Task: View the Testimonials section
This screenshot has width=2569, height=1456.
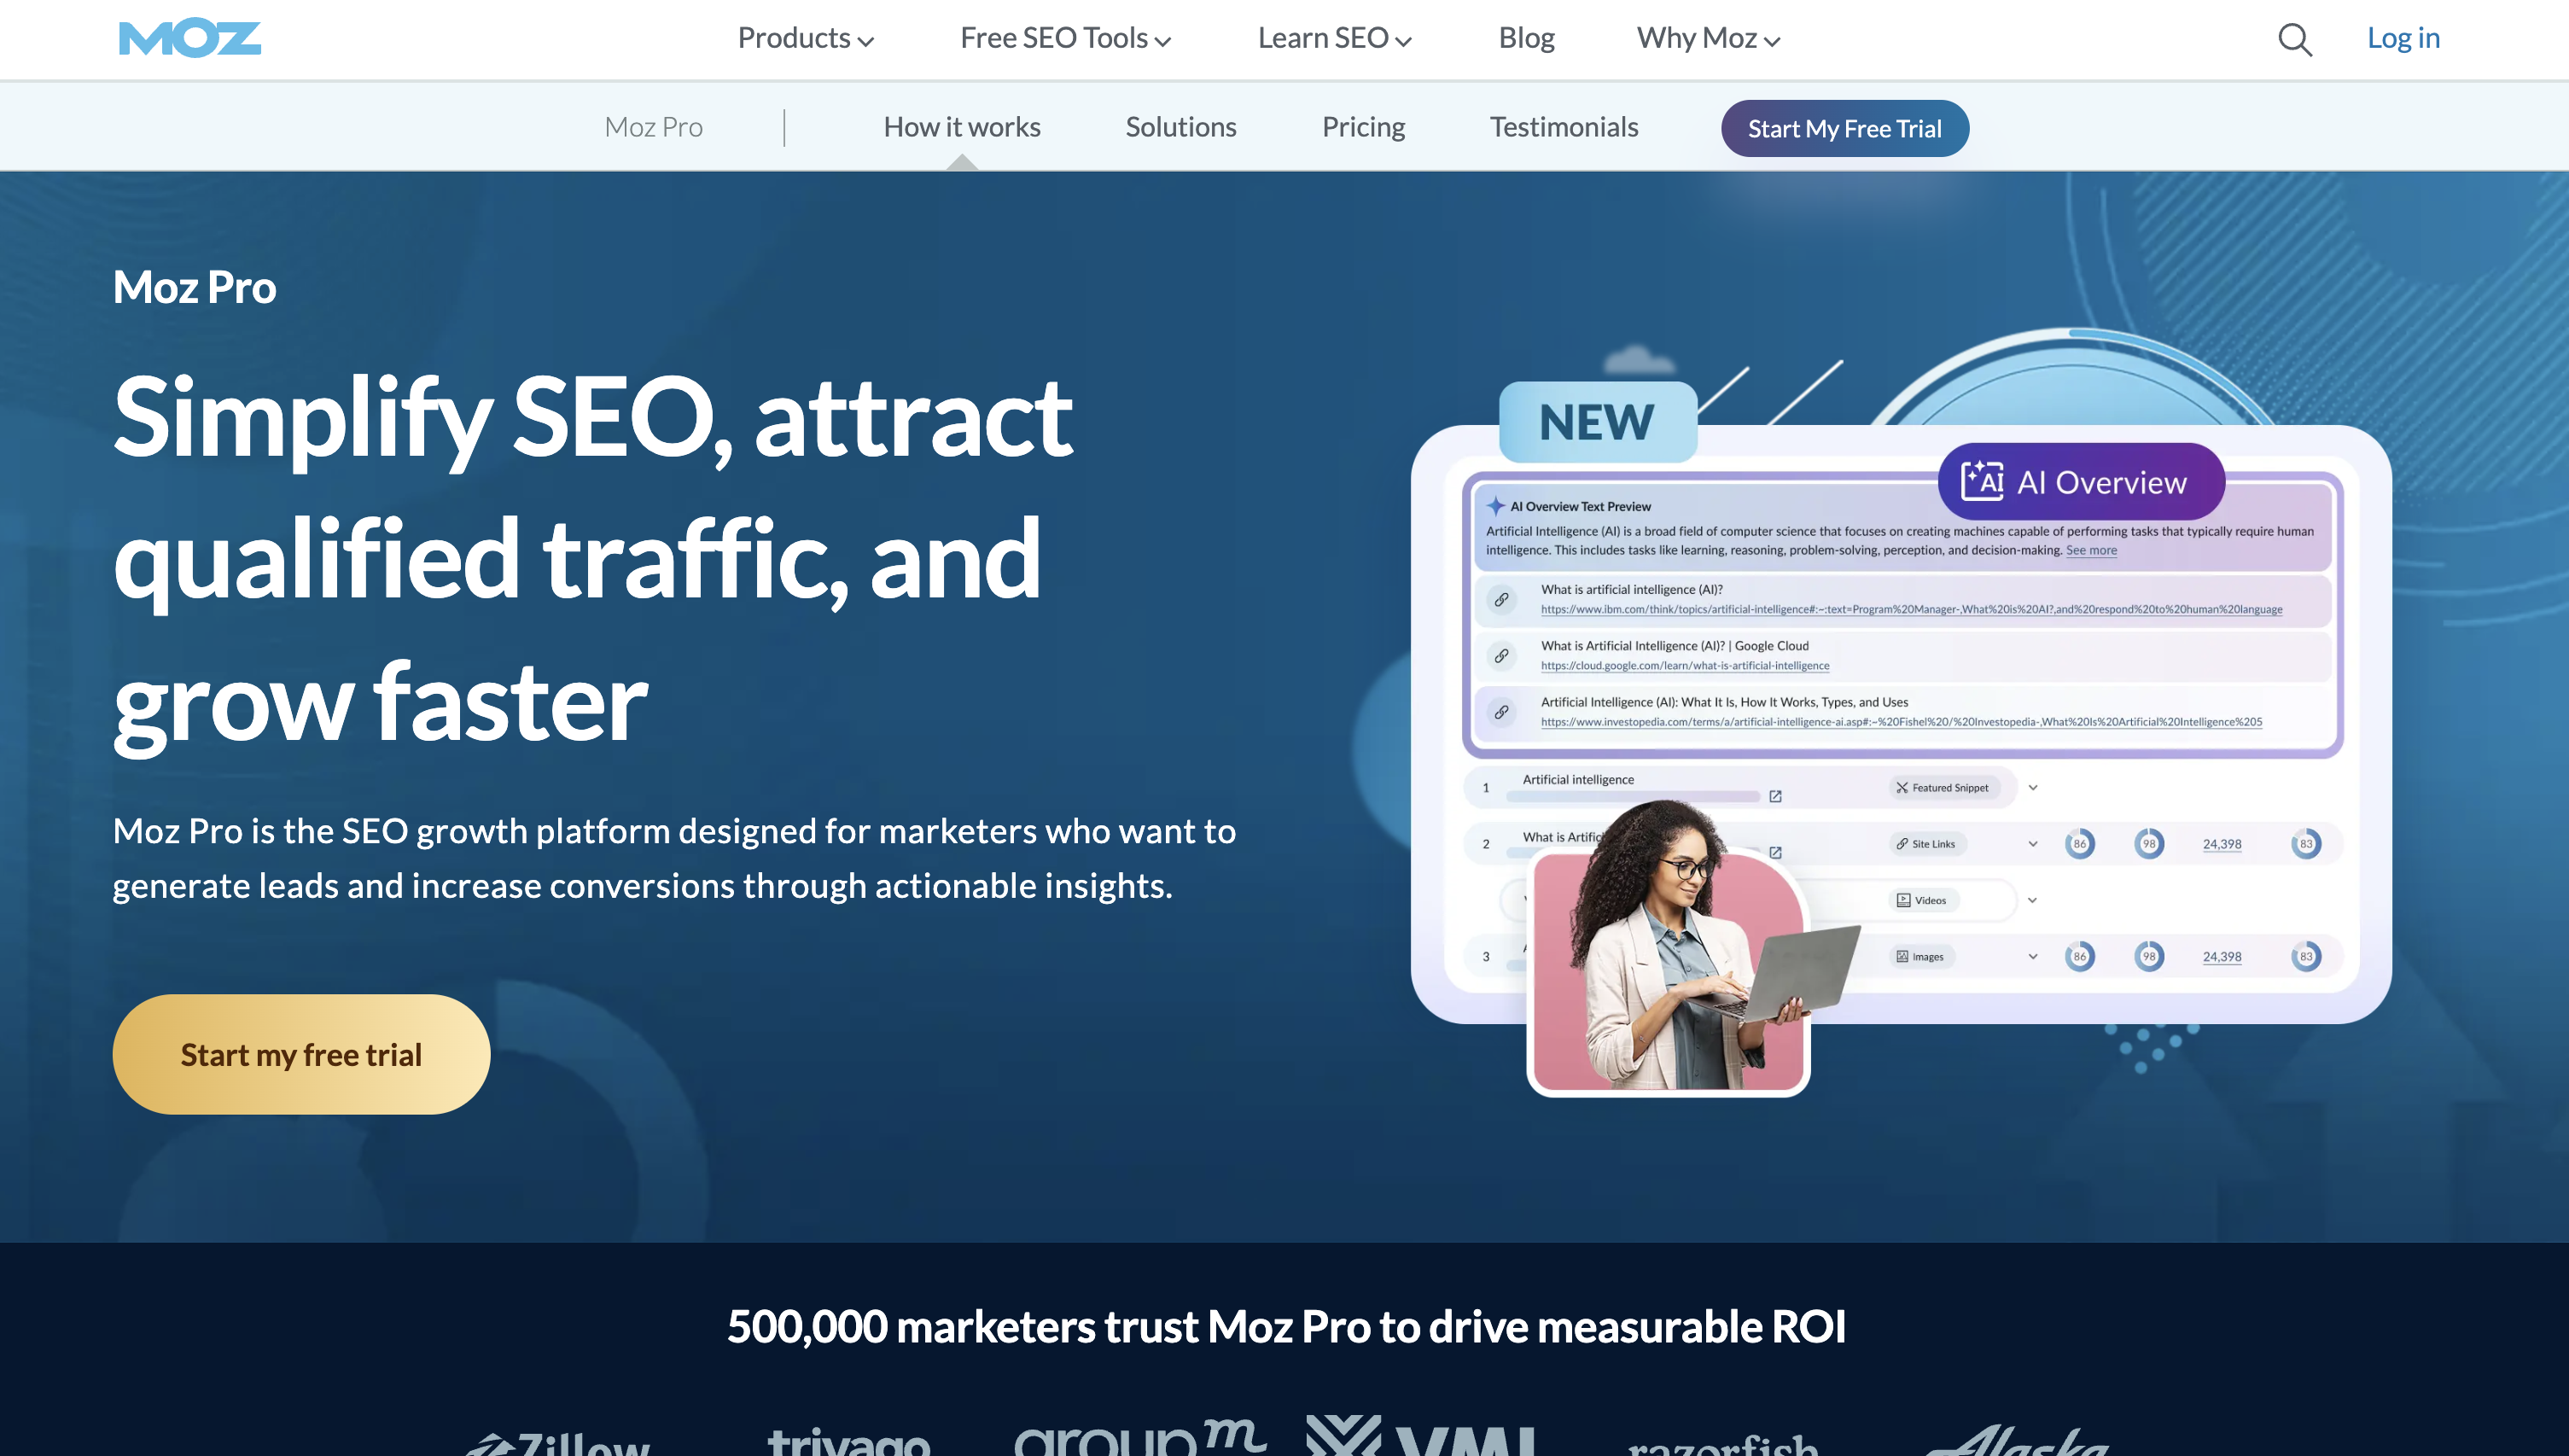Action: tap(1564, 127)
